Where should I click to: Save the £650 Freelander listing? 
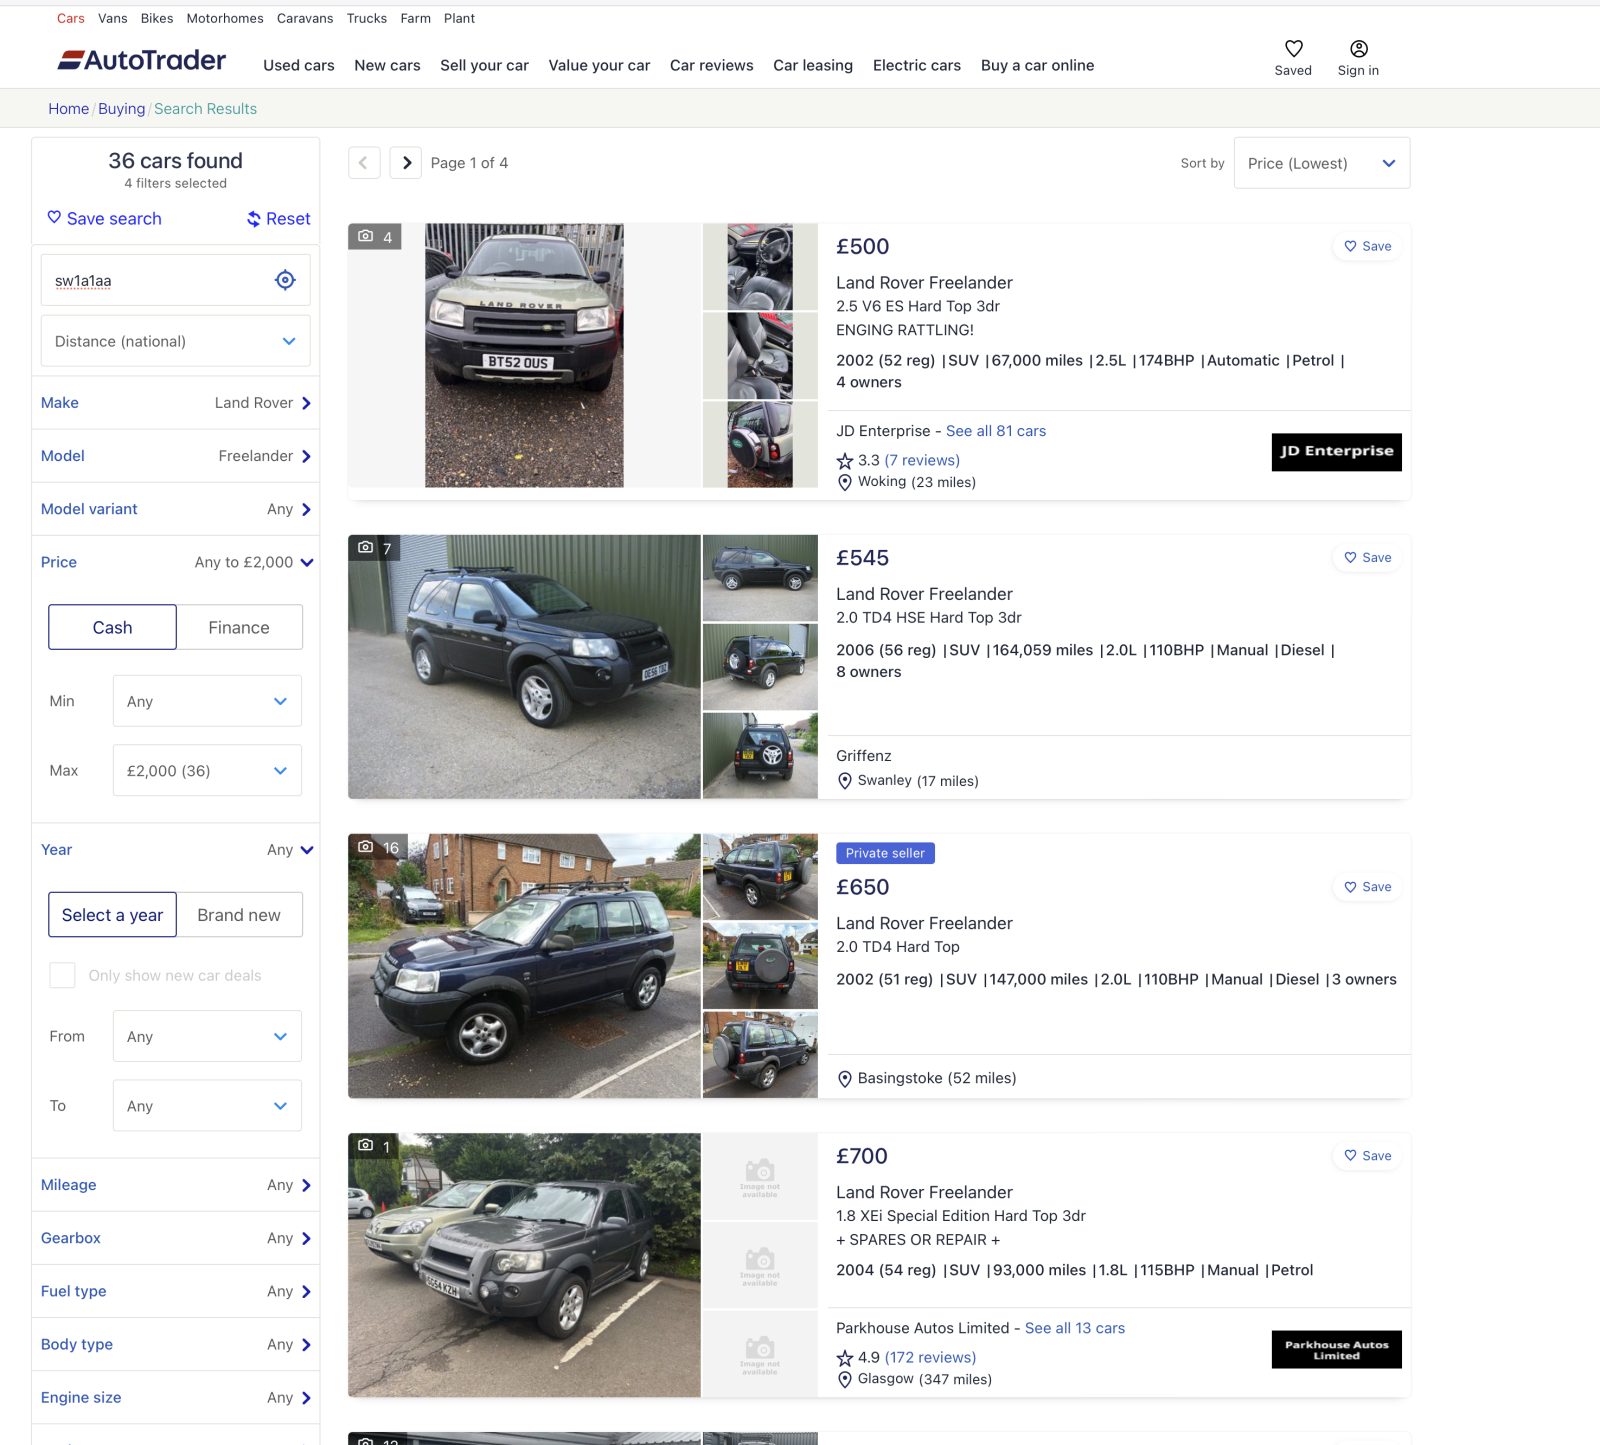[1367, 887]
